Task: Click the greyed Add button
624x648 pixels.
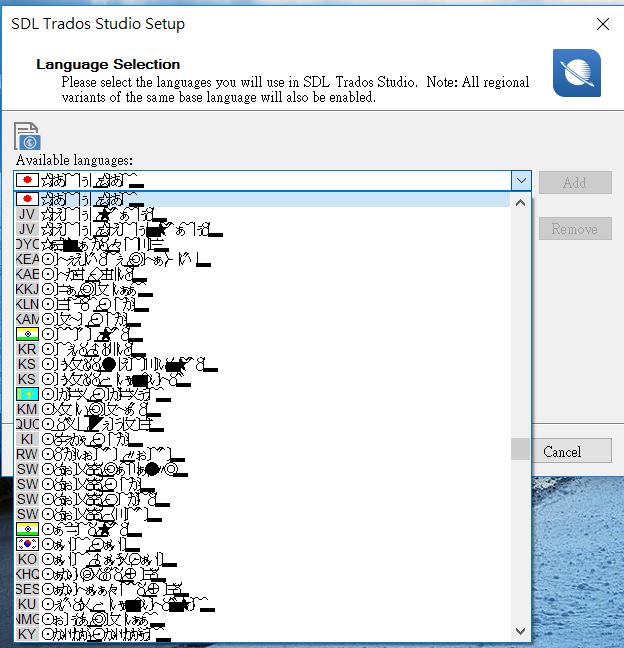Action: coord(575,182)
